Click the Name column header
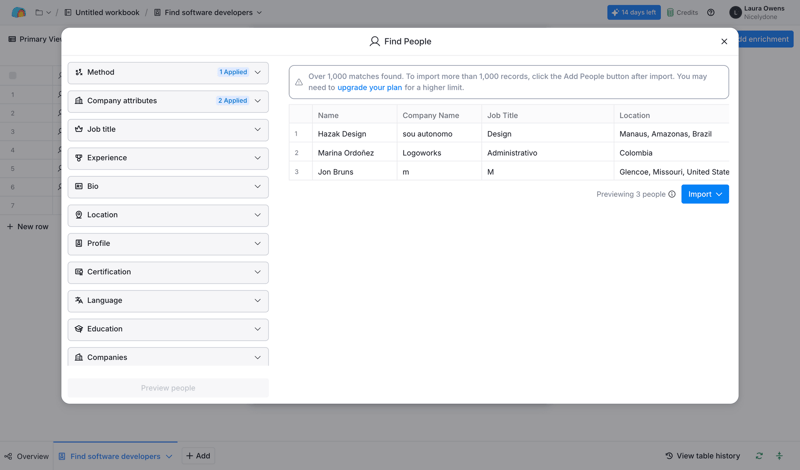This screenshot has height=470, width=800. [x=355, y=115]
